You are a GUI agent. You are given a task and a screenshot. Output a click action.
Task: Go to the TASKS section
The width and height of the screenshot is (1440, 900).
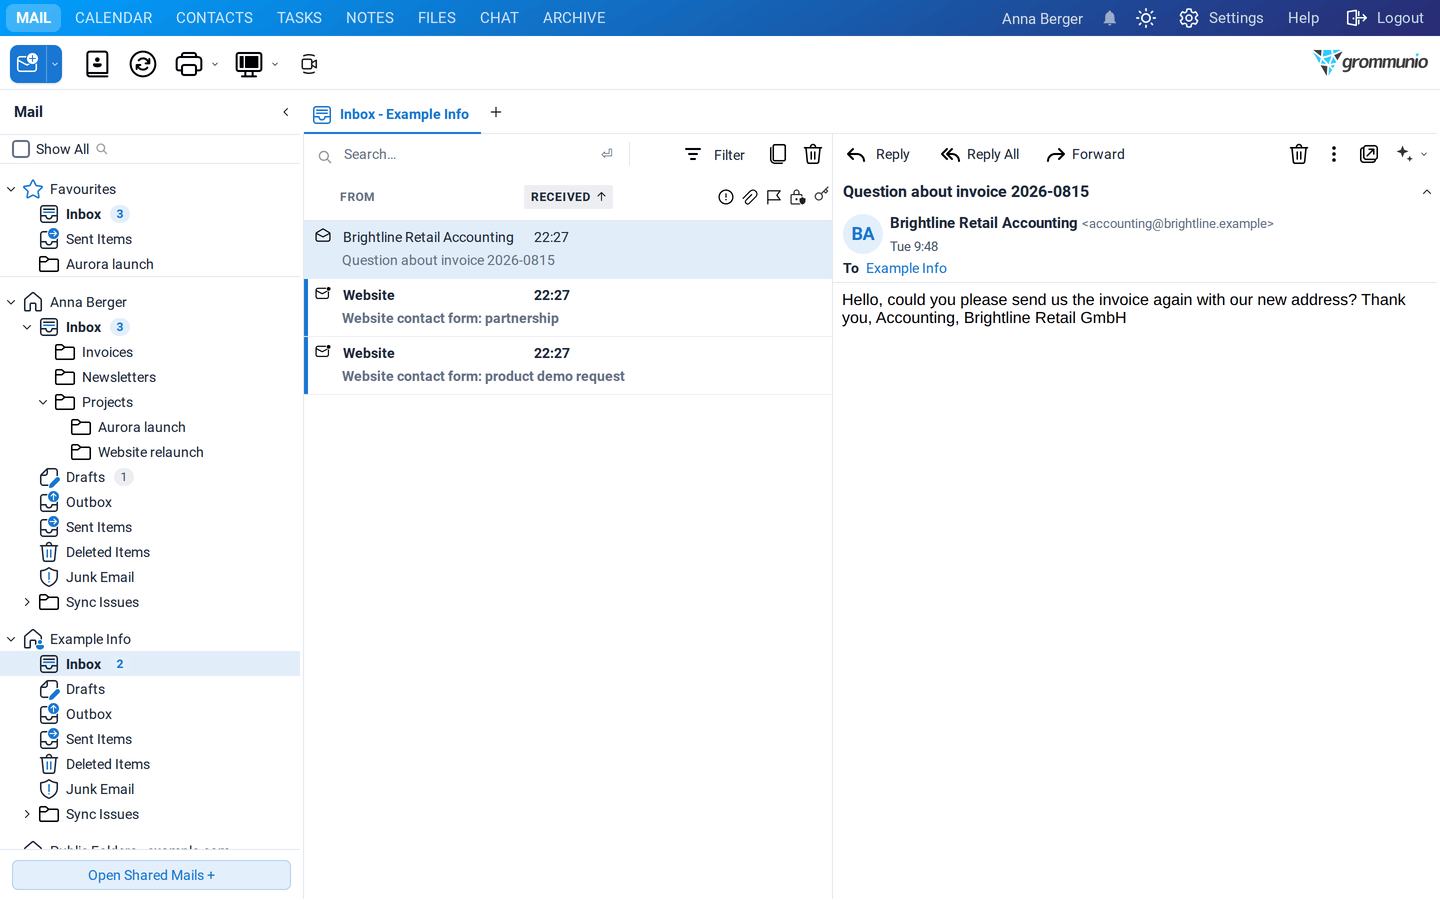click(x=299, y=18)
